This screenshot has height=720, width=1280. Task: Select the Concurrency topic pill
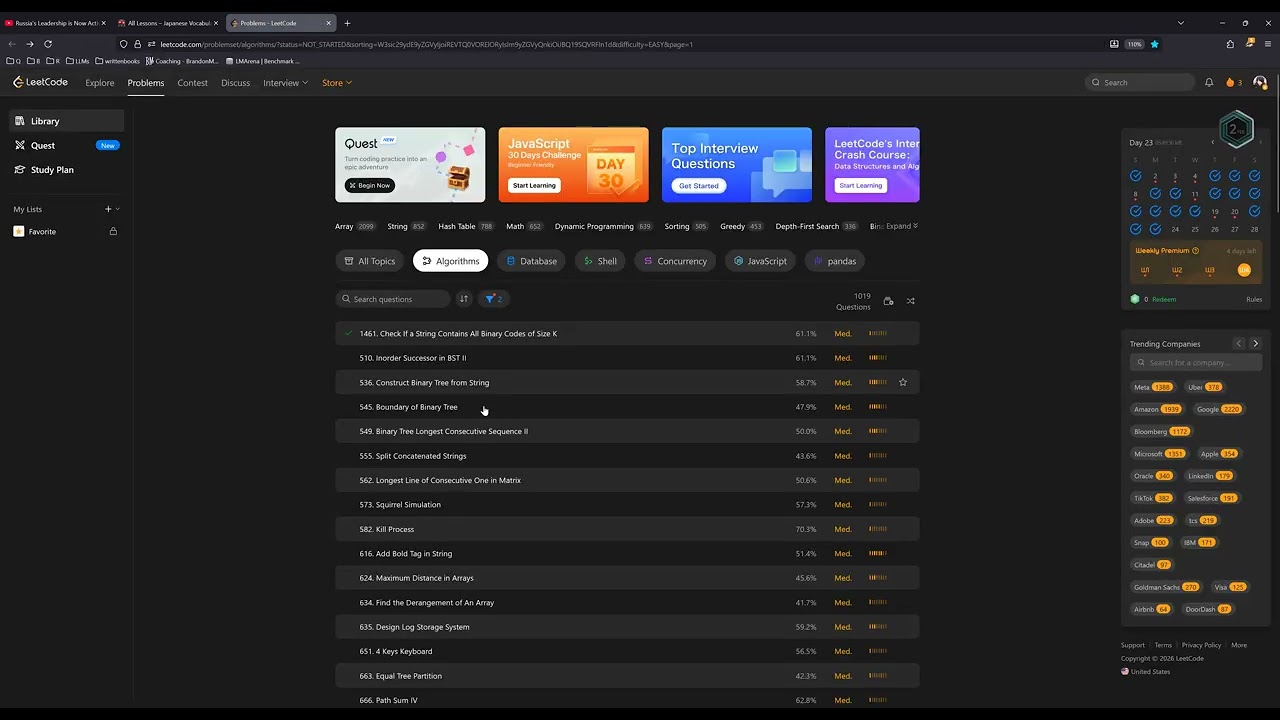(x=675, y=261)
